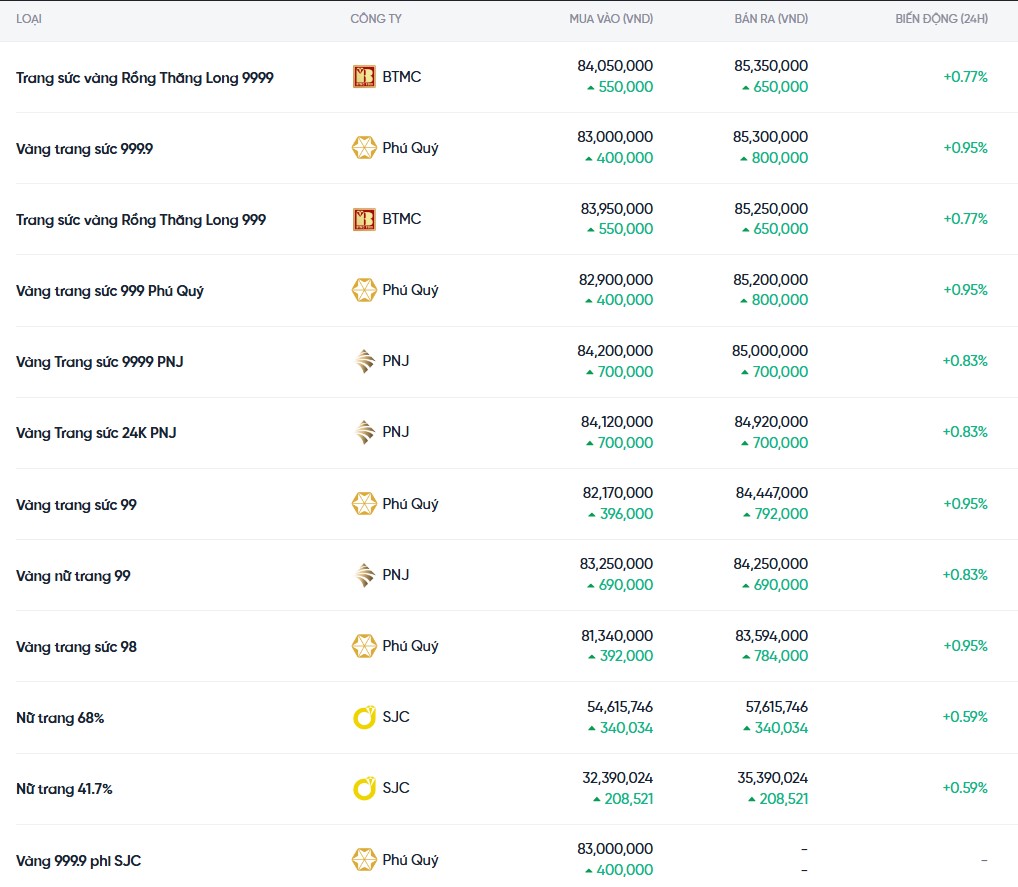This screenshot has height=887, width=1018.
Task: Sort by the CÔNG TY column header
Action: [376, 19]
